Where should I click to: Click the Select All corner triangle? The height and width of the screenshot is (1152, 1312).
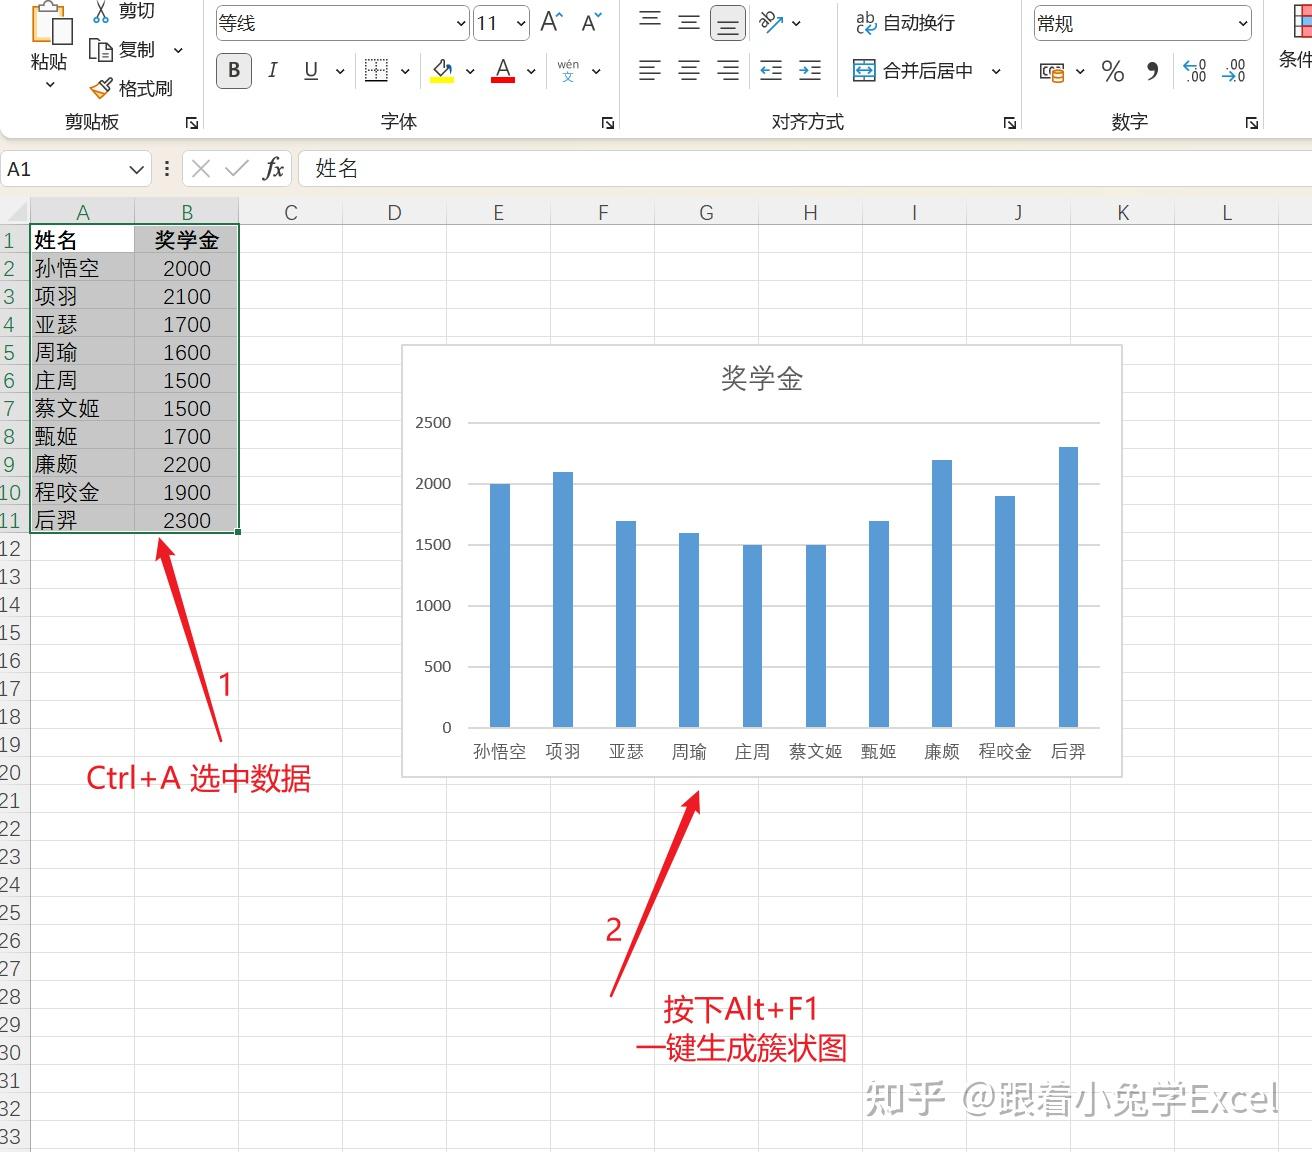[x=15, y=211]
